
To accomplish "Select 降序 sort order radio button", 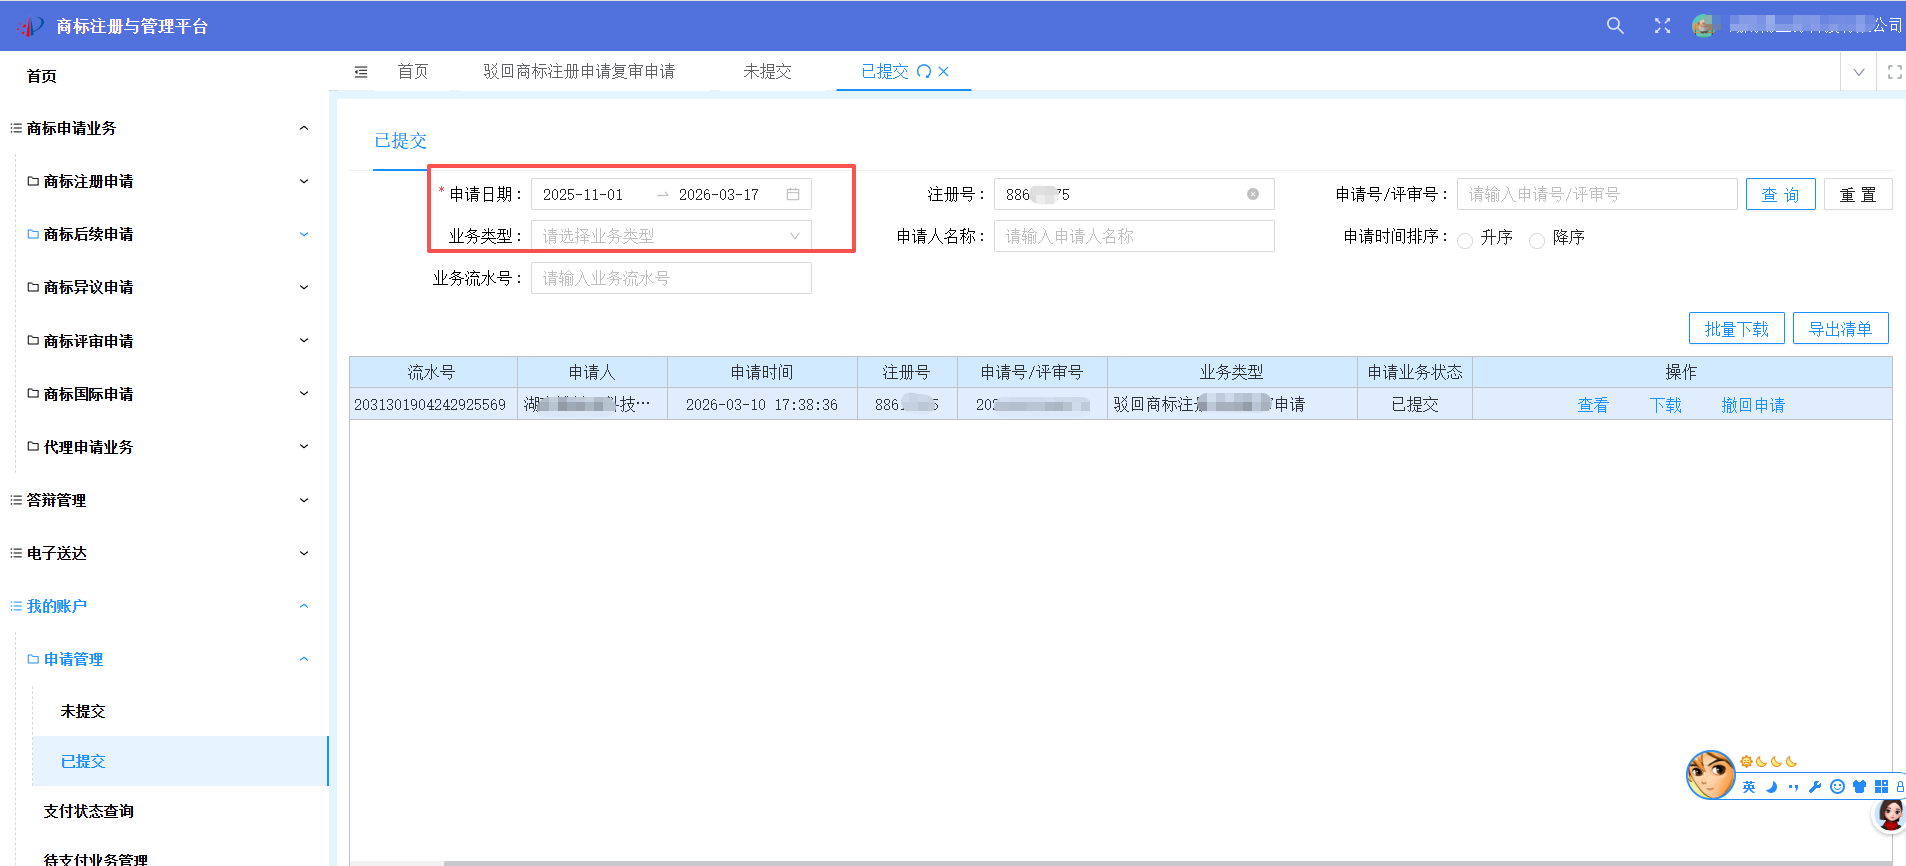I will 1537,240.
